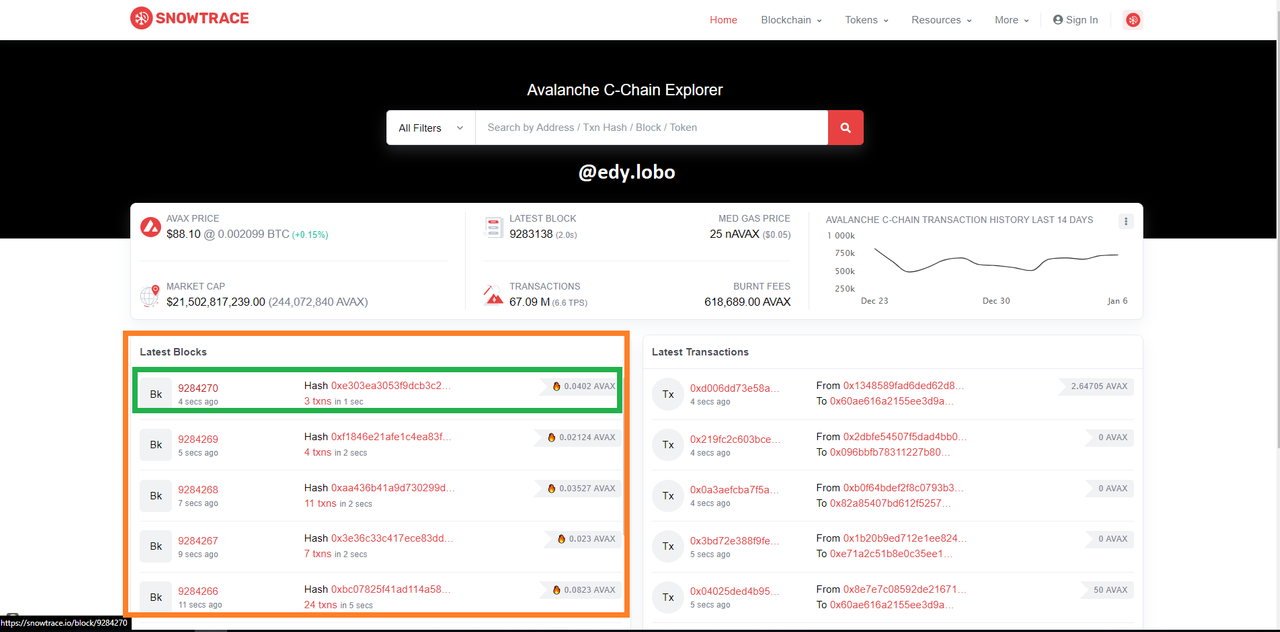Click the Bk icon for block 9284267
Screen dimensions: 1280x632
156,547
